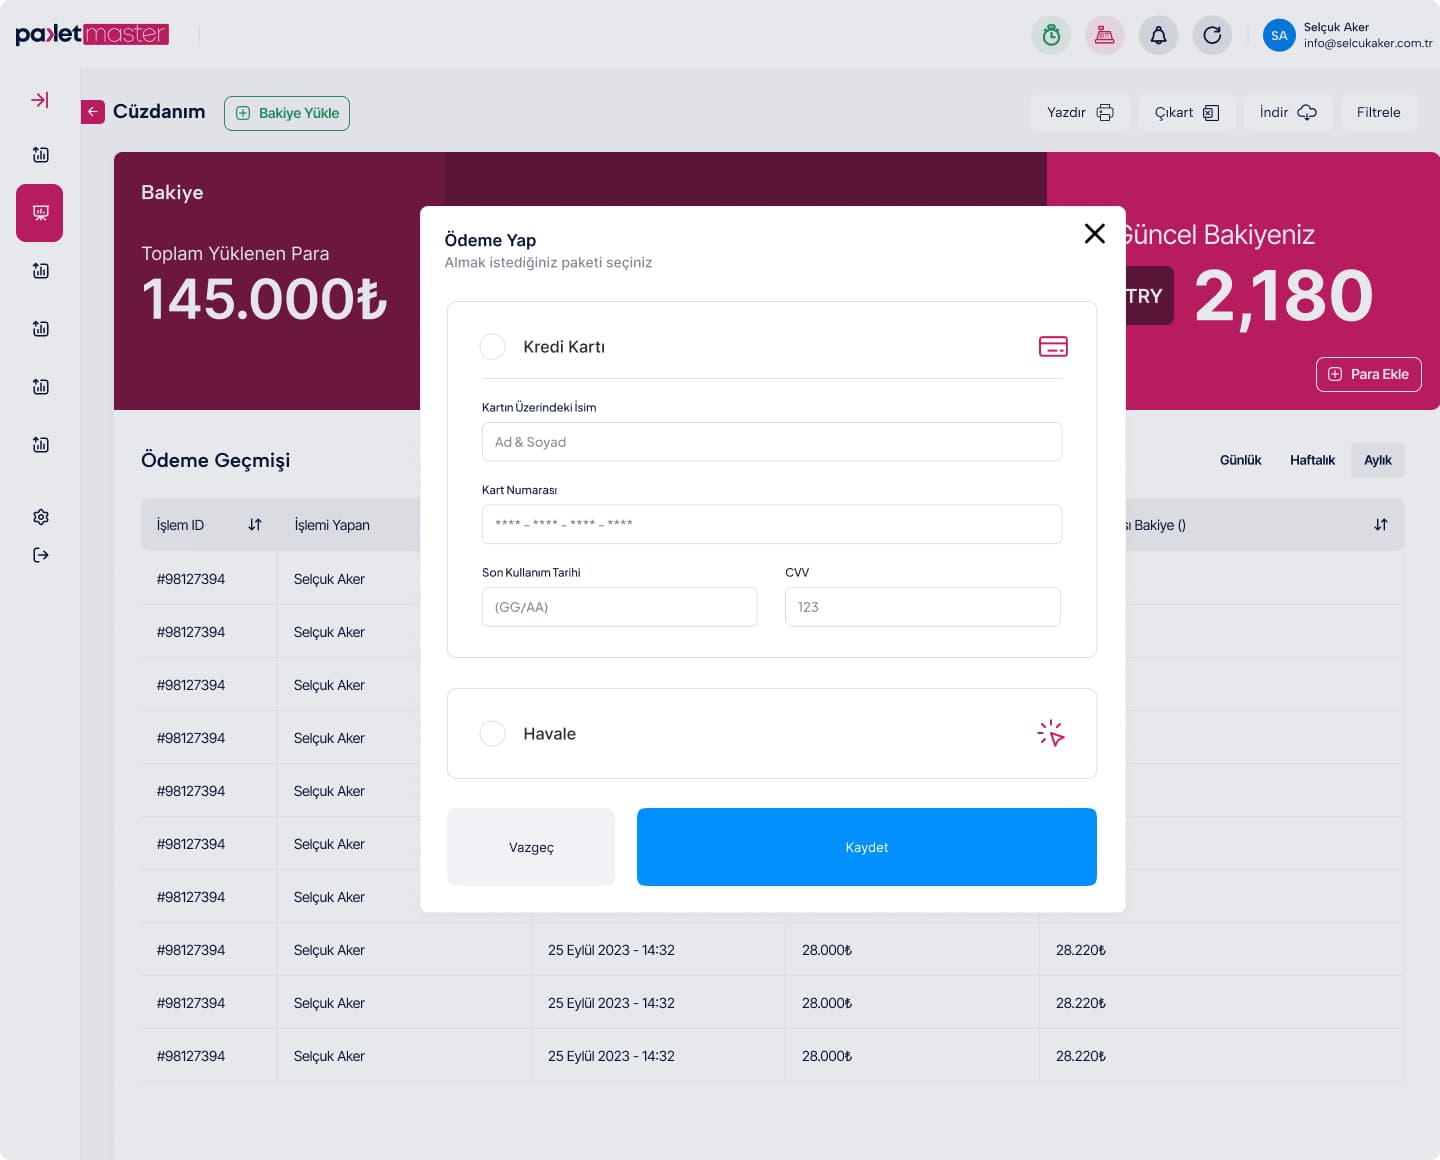This screenshot has height=1160, width=1440.
Task: Switch to the Aylık tab
Action: pos(1378,460)
